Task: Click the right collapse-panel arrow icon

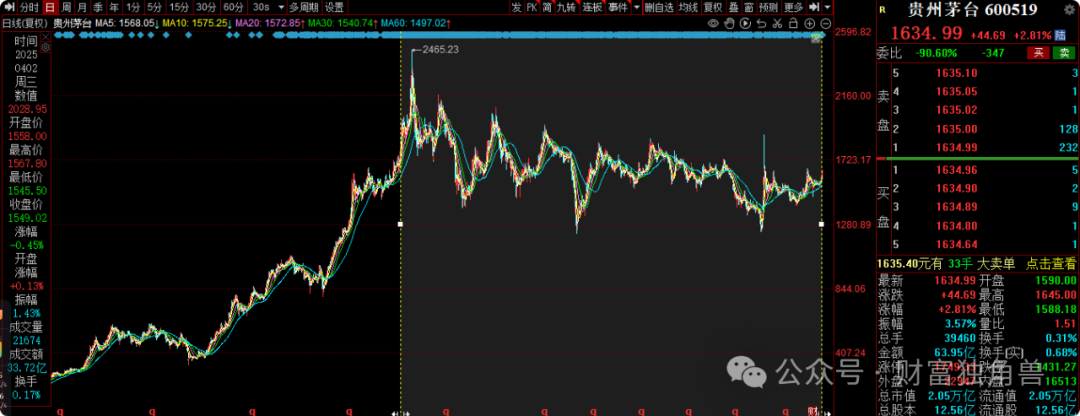Action: tap(813, 7)
